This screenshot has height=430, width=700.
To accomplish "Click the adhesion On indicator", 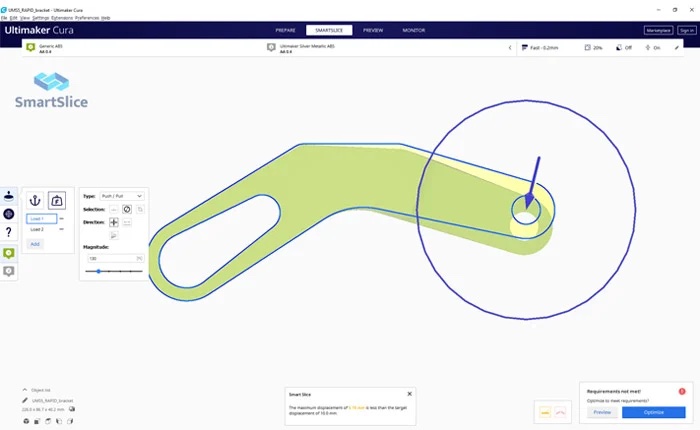I will [653, 48].
